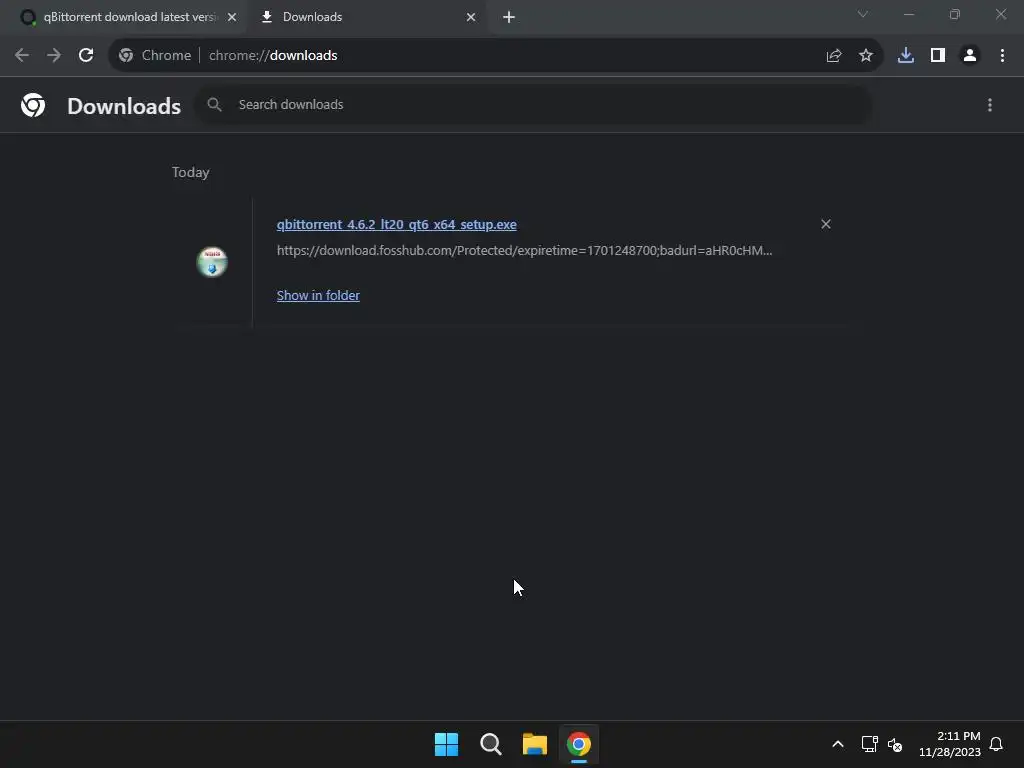Open the clock showing 2:11 PM
The width and height of the screenshot is (1024, 768).
click(x=950, y=744)
